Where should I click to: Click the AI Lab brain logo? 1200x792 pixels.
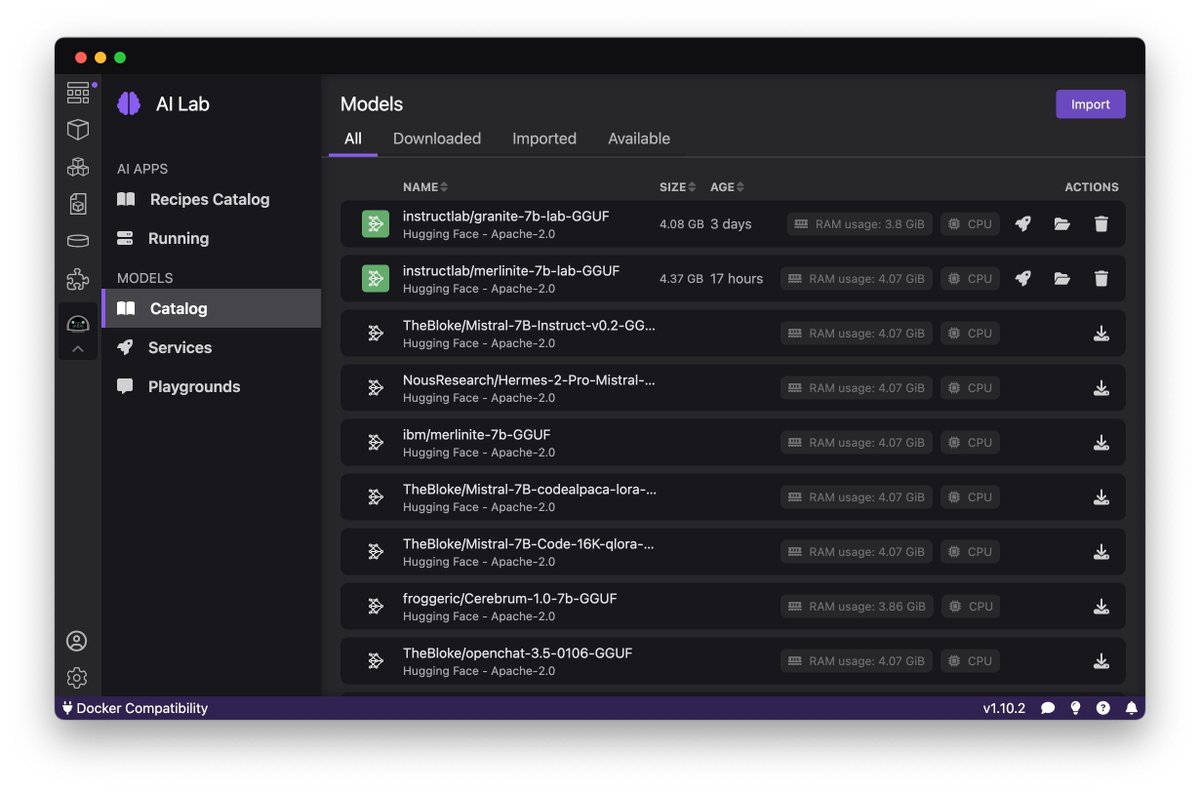pos(129,103)
